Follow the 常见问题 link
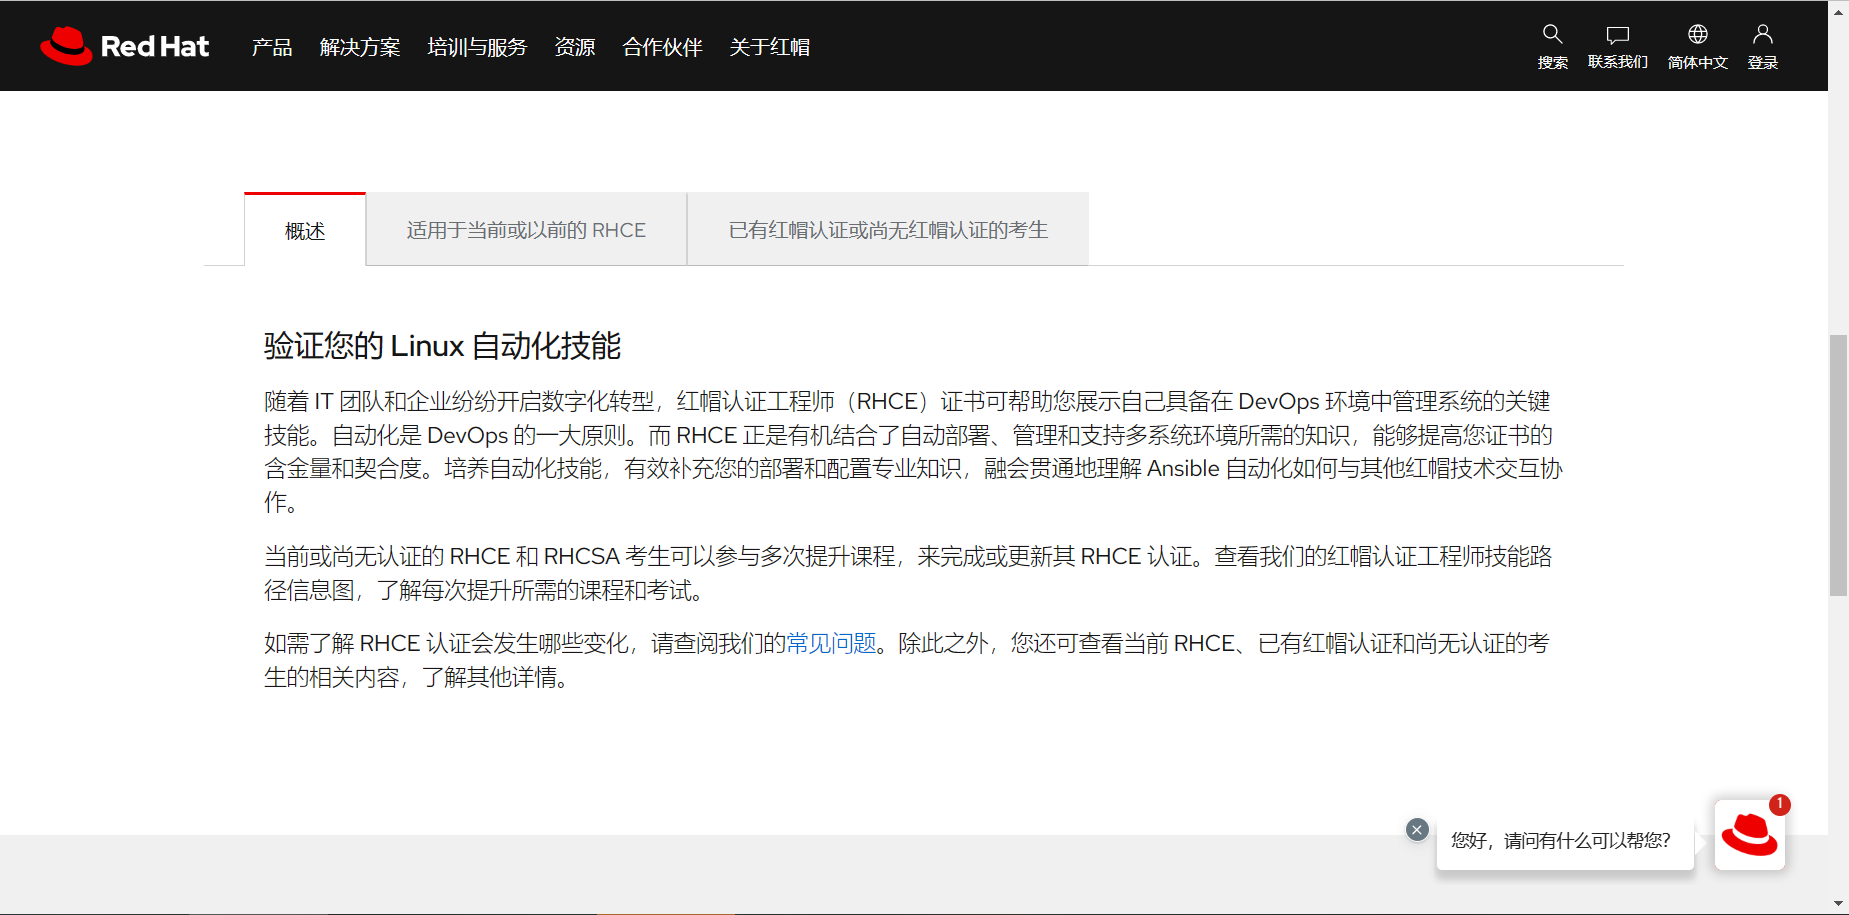Screen dimensions: 1849x915 pos(831,643)
